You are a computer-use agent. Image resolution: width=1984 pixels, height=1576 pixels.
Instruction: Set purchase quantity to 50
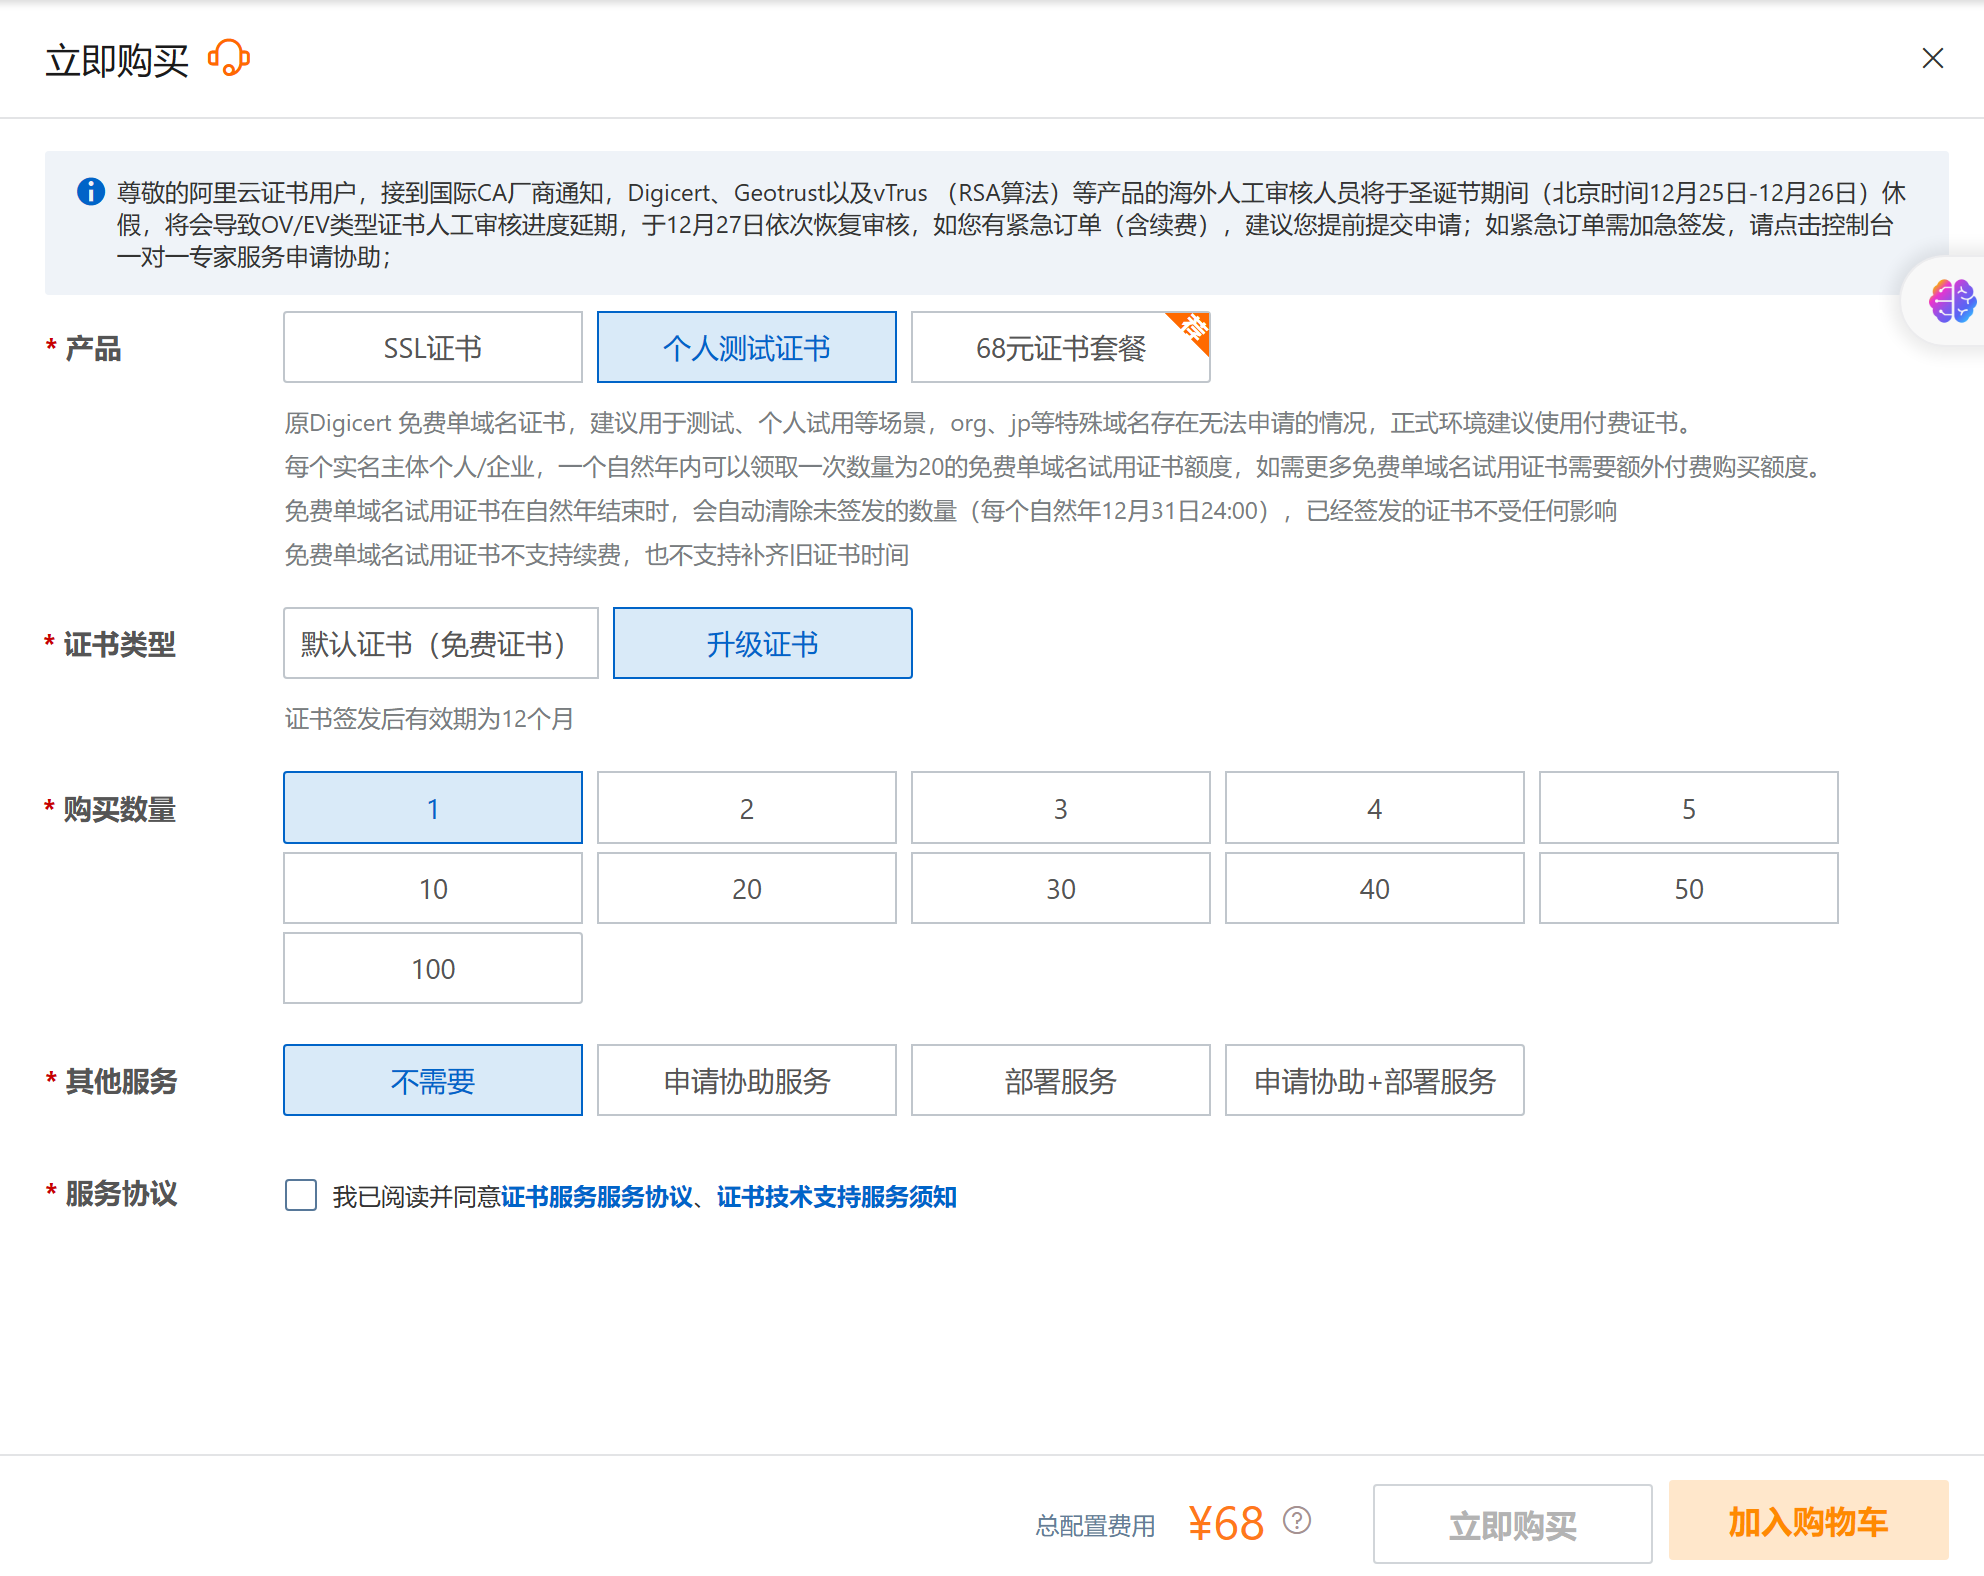click(1689, 888)
